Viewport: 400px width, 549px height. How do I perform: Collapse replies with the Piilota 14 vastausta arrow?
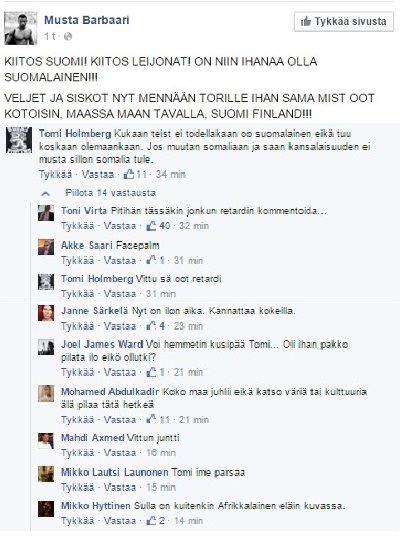46,193
